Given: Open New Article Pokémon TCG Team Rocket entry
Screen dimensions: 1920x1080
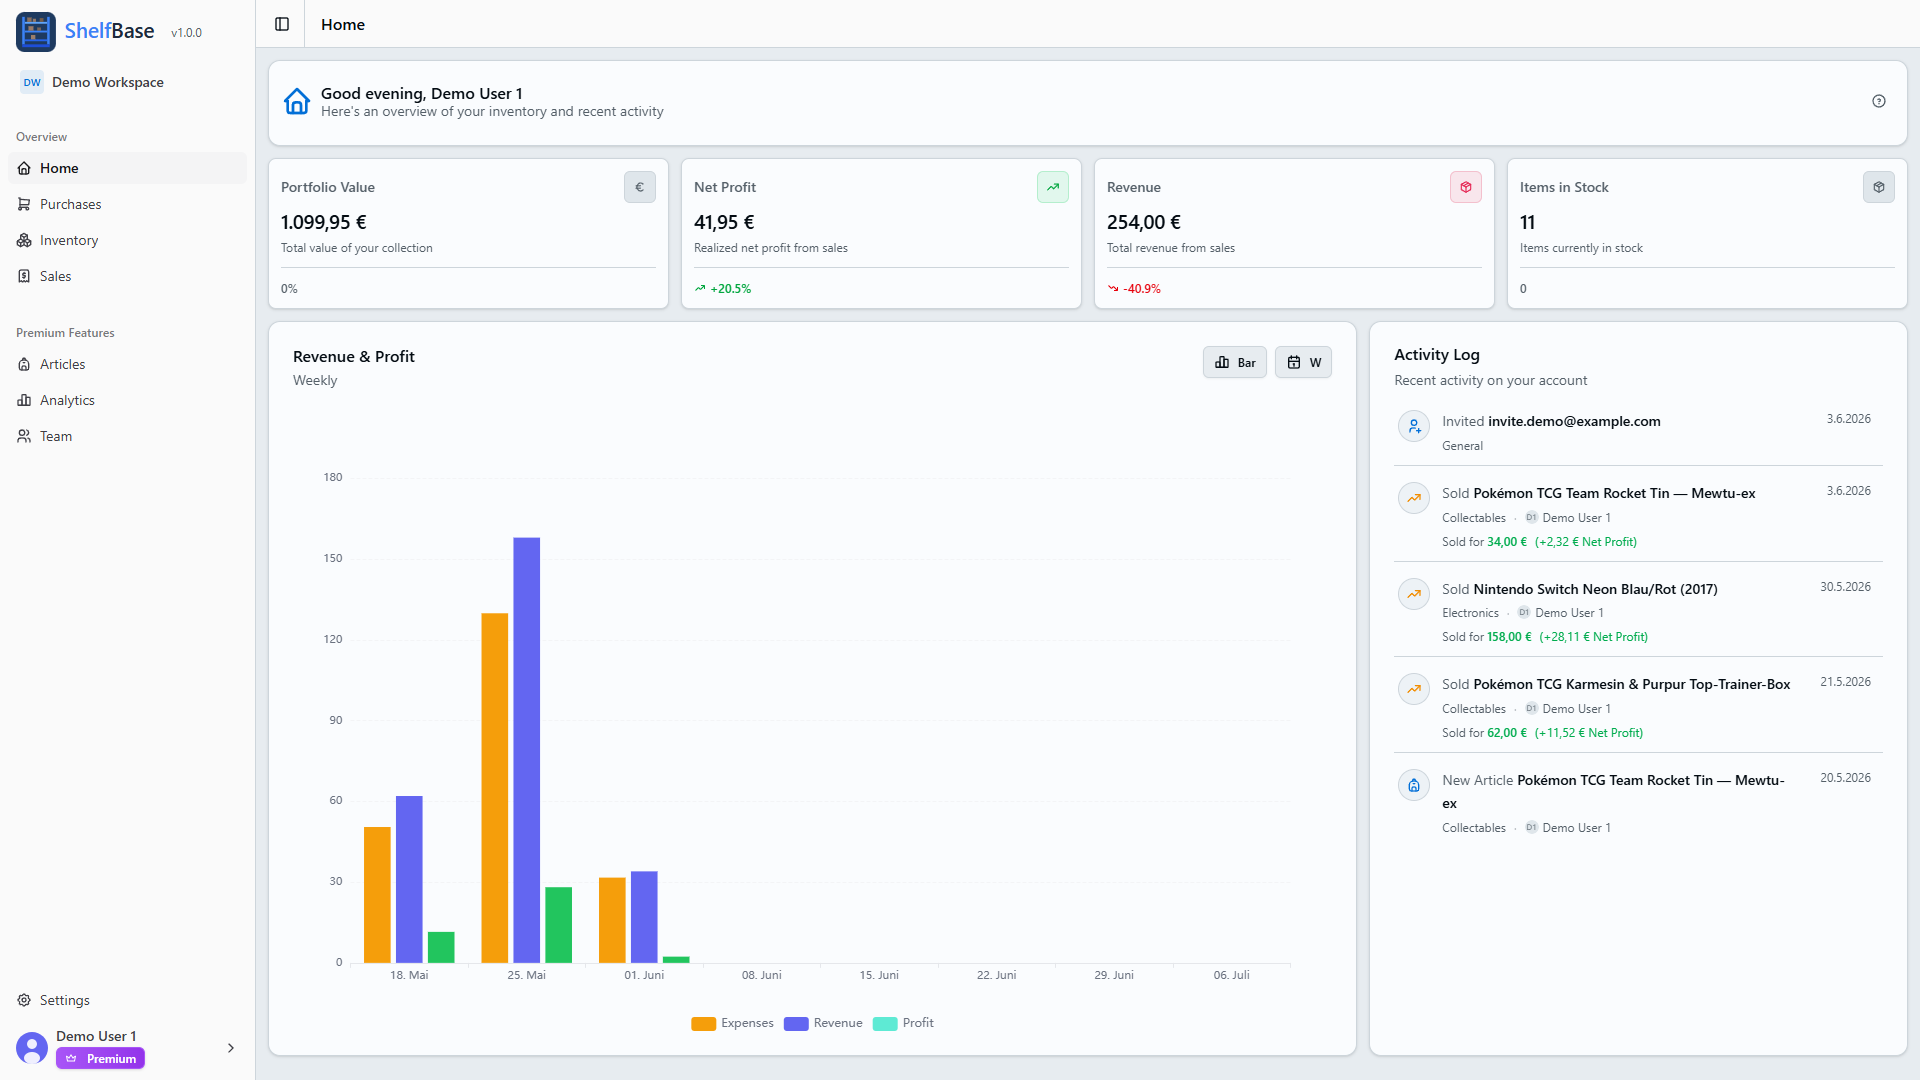Looking at the screenshot, I should point(1638,803).
